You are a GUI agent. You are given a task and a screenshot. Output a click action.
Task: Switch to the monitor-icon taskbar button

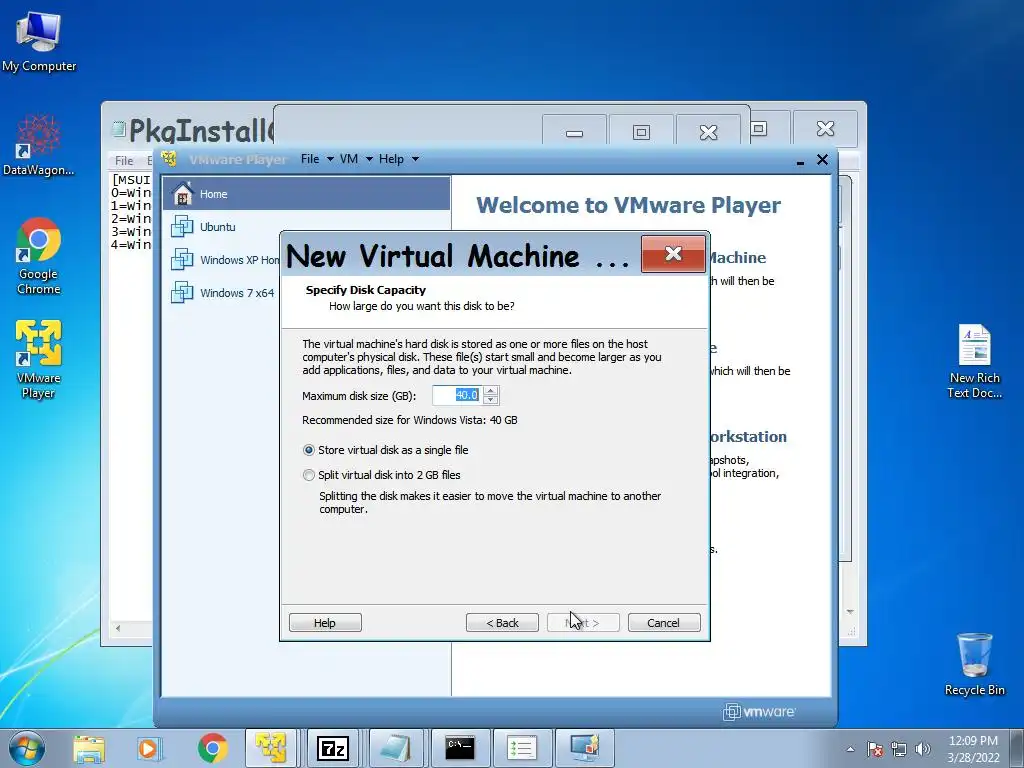(x=584, y=748)
